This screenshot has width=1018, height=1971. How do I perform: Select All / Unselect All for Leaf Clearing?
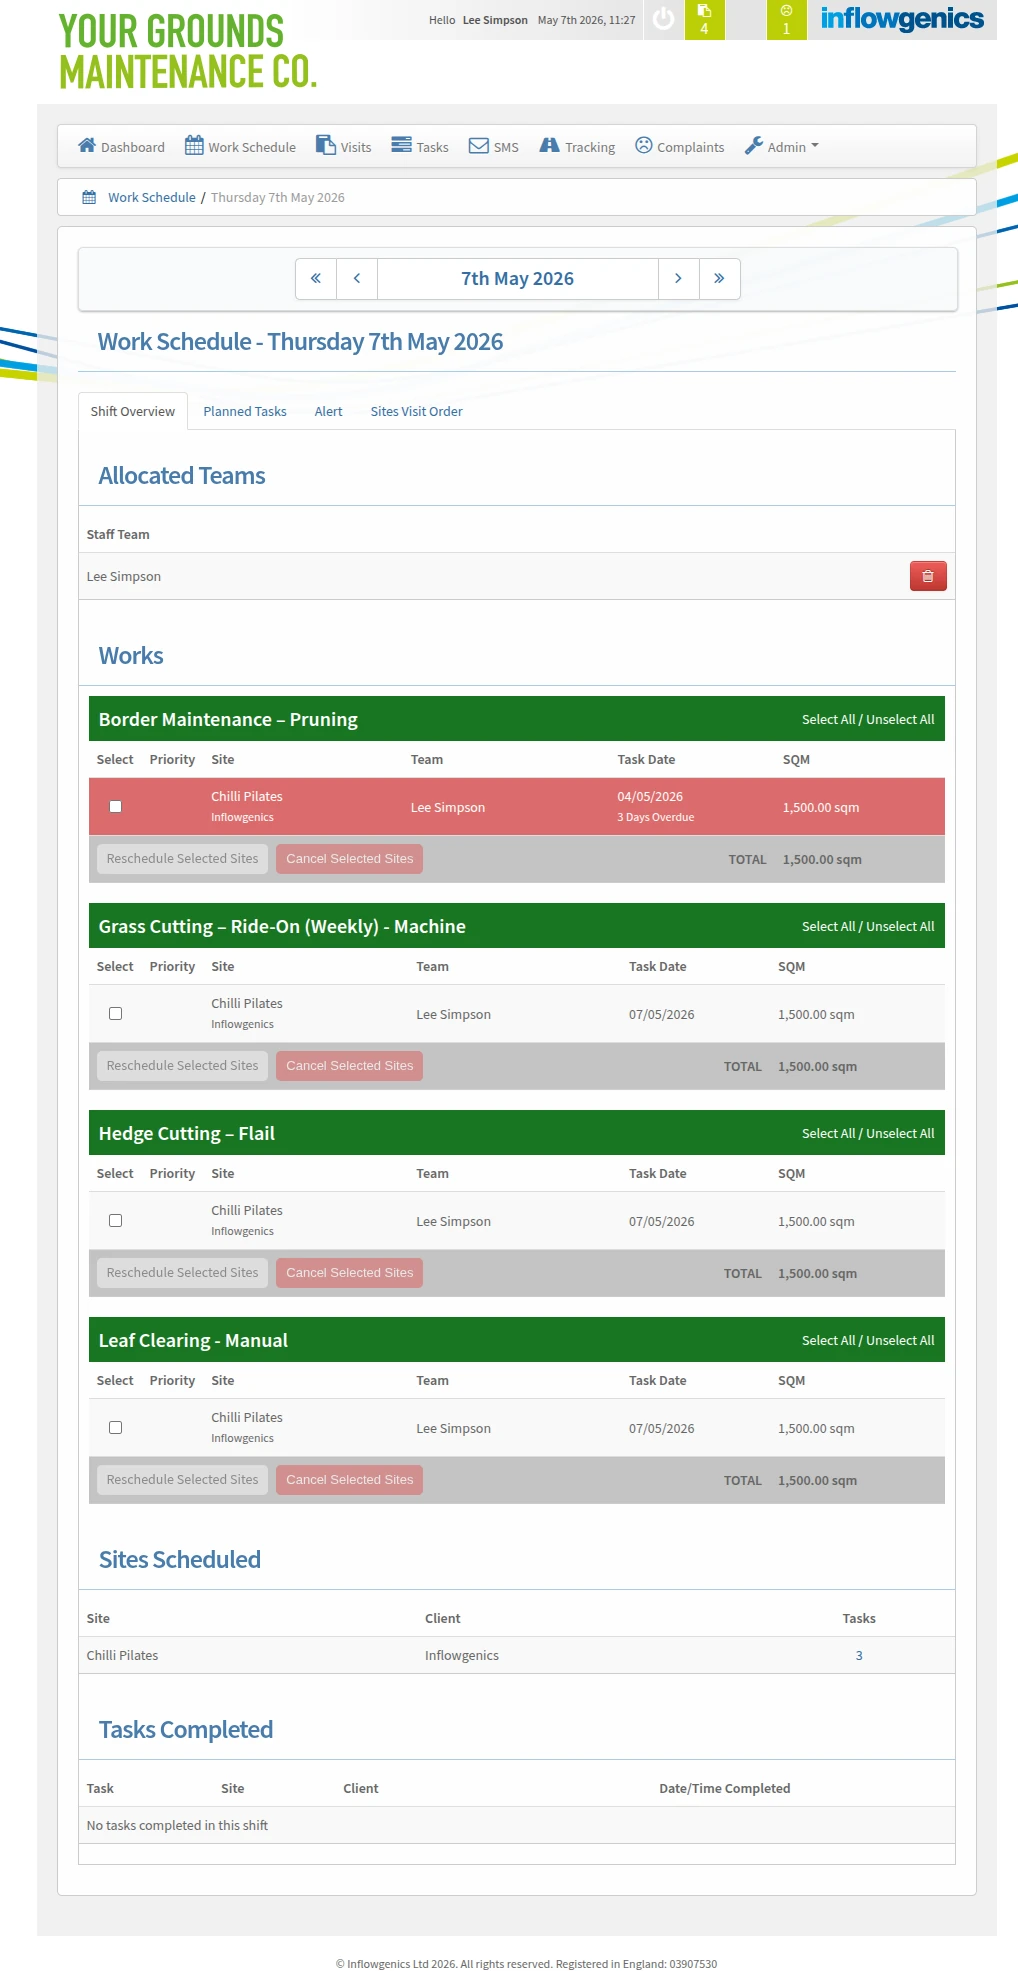click(x=868, y=1340)
